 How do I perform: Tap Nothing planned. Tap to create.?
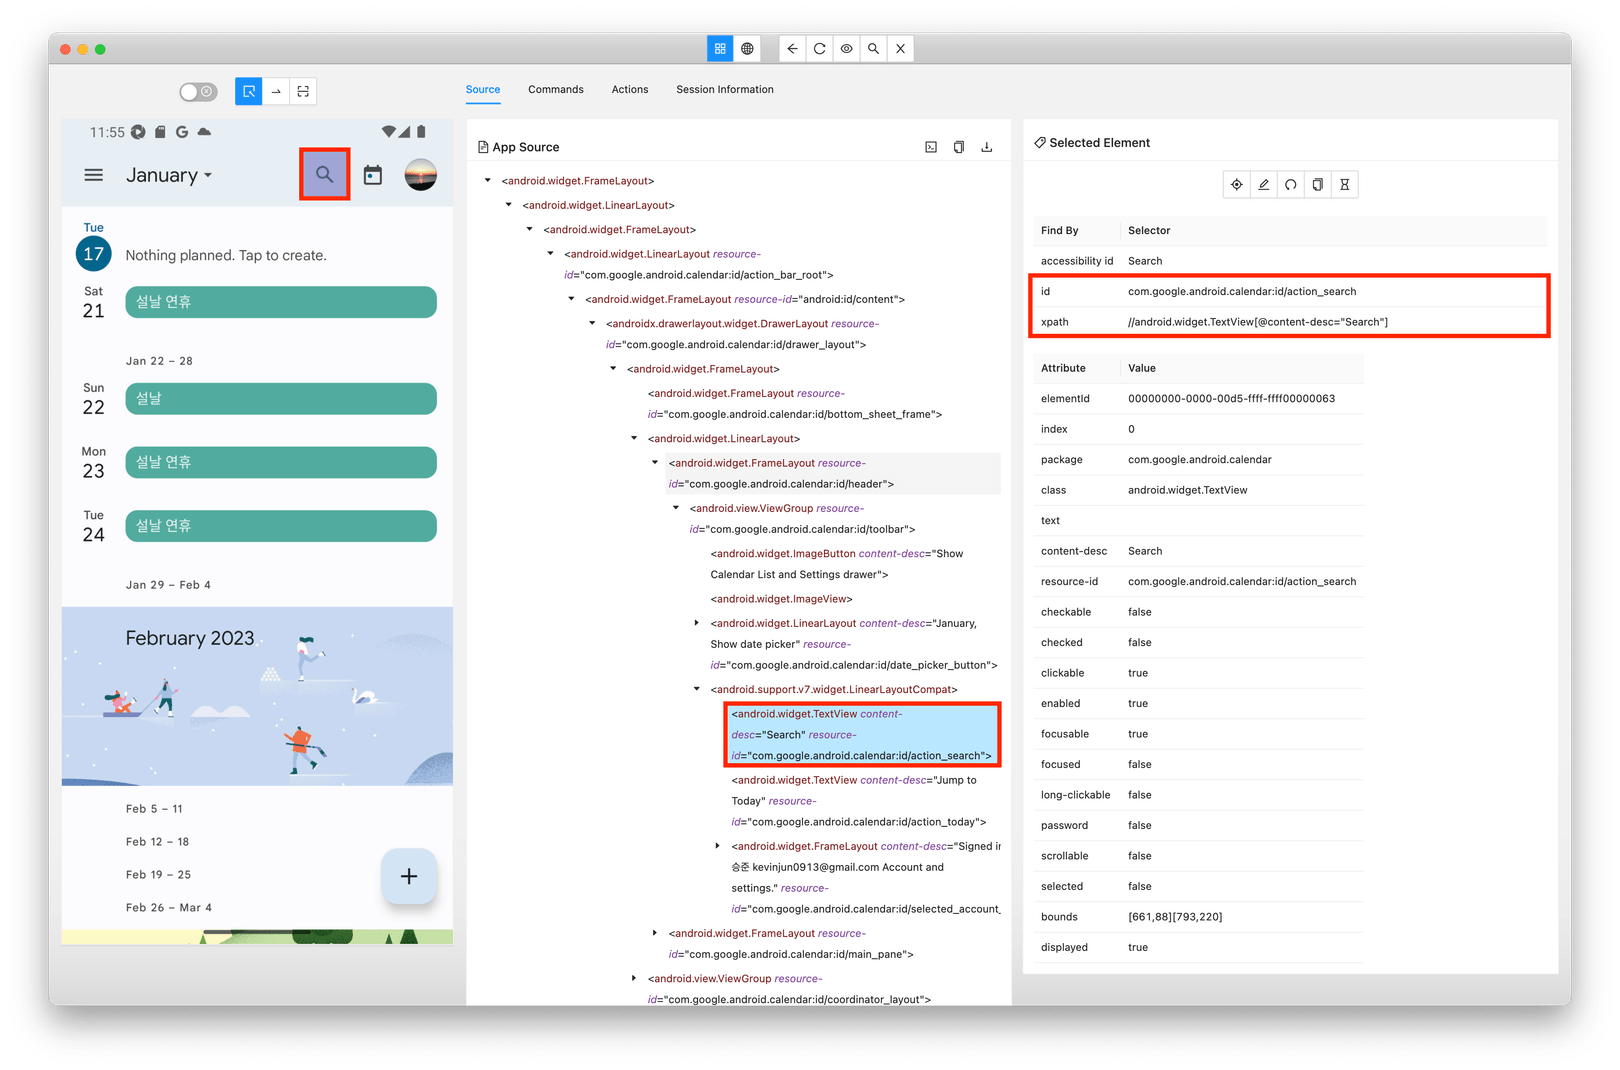pos(226,255)
